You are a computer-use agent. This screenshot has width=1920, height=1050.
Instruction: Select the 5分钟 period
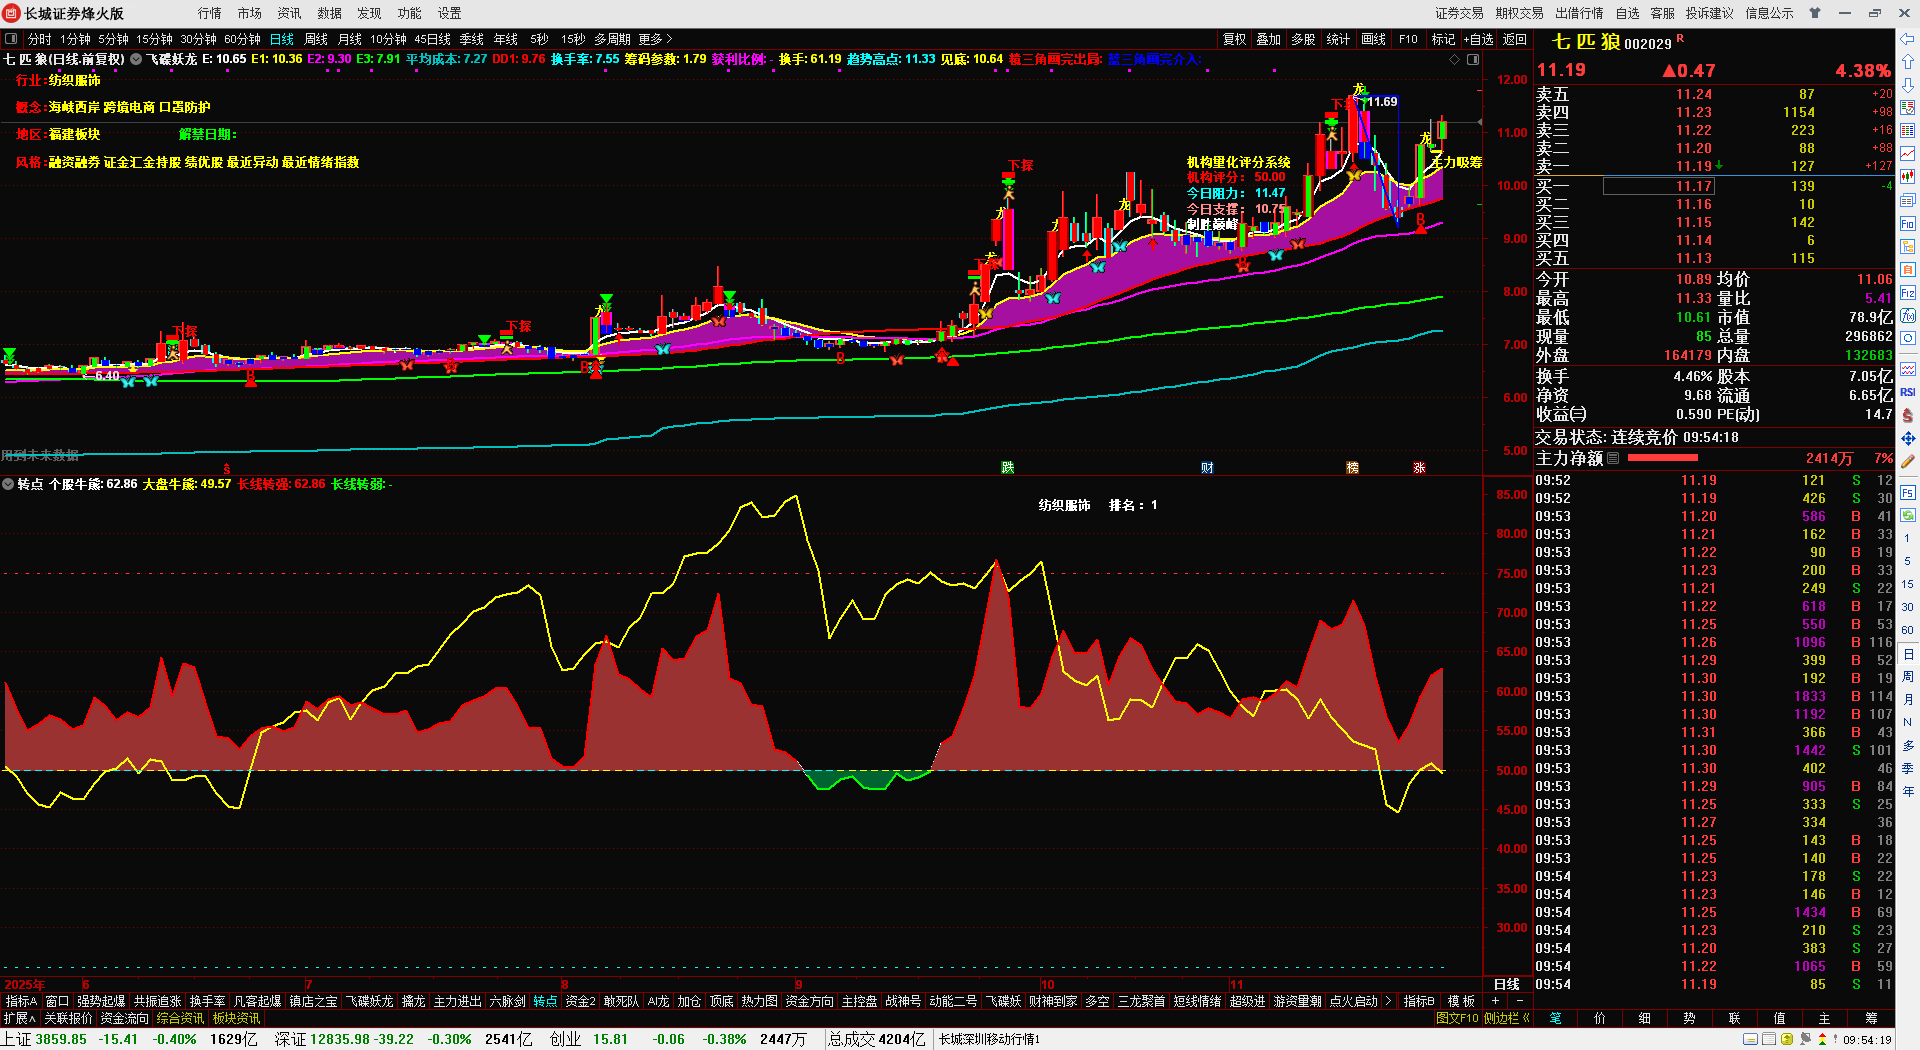tap(113, 39)
